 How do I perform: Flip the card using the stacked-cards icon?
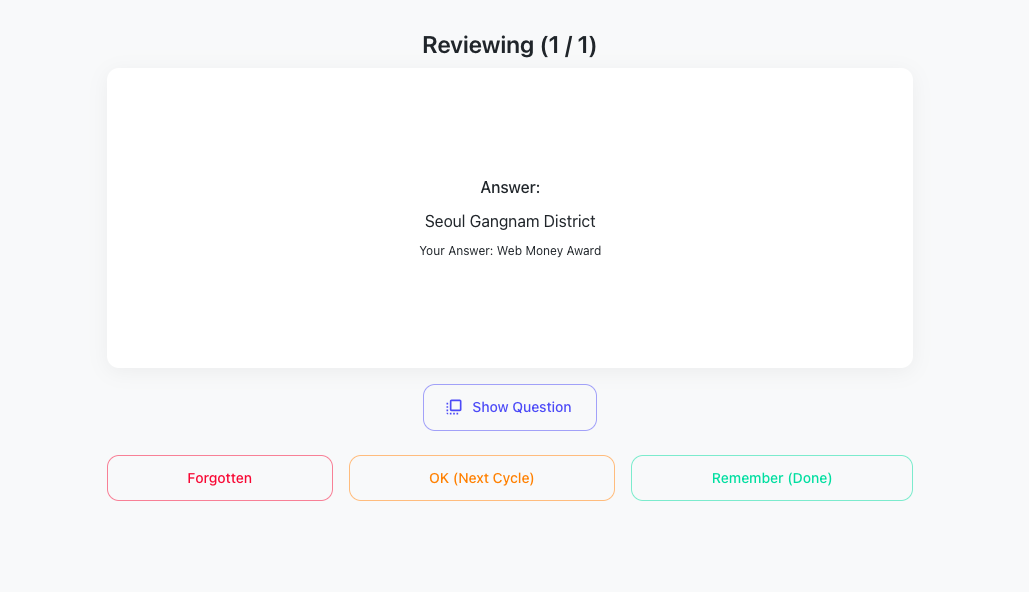454,407
